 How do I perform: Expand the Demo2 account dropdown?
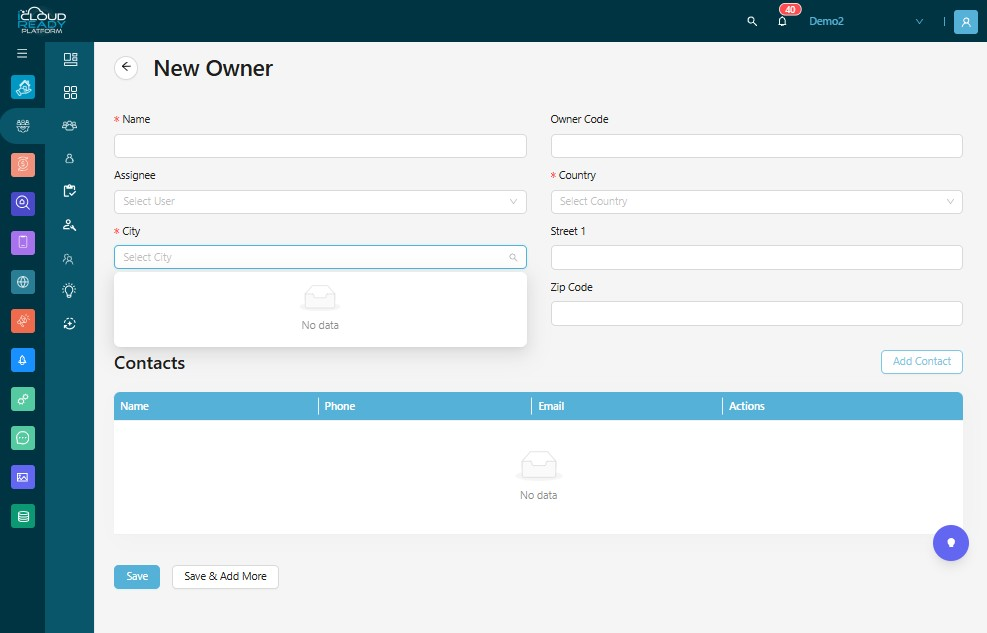866,21
